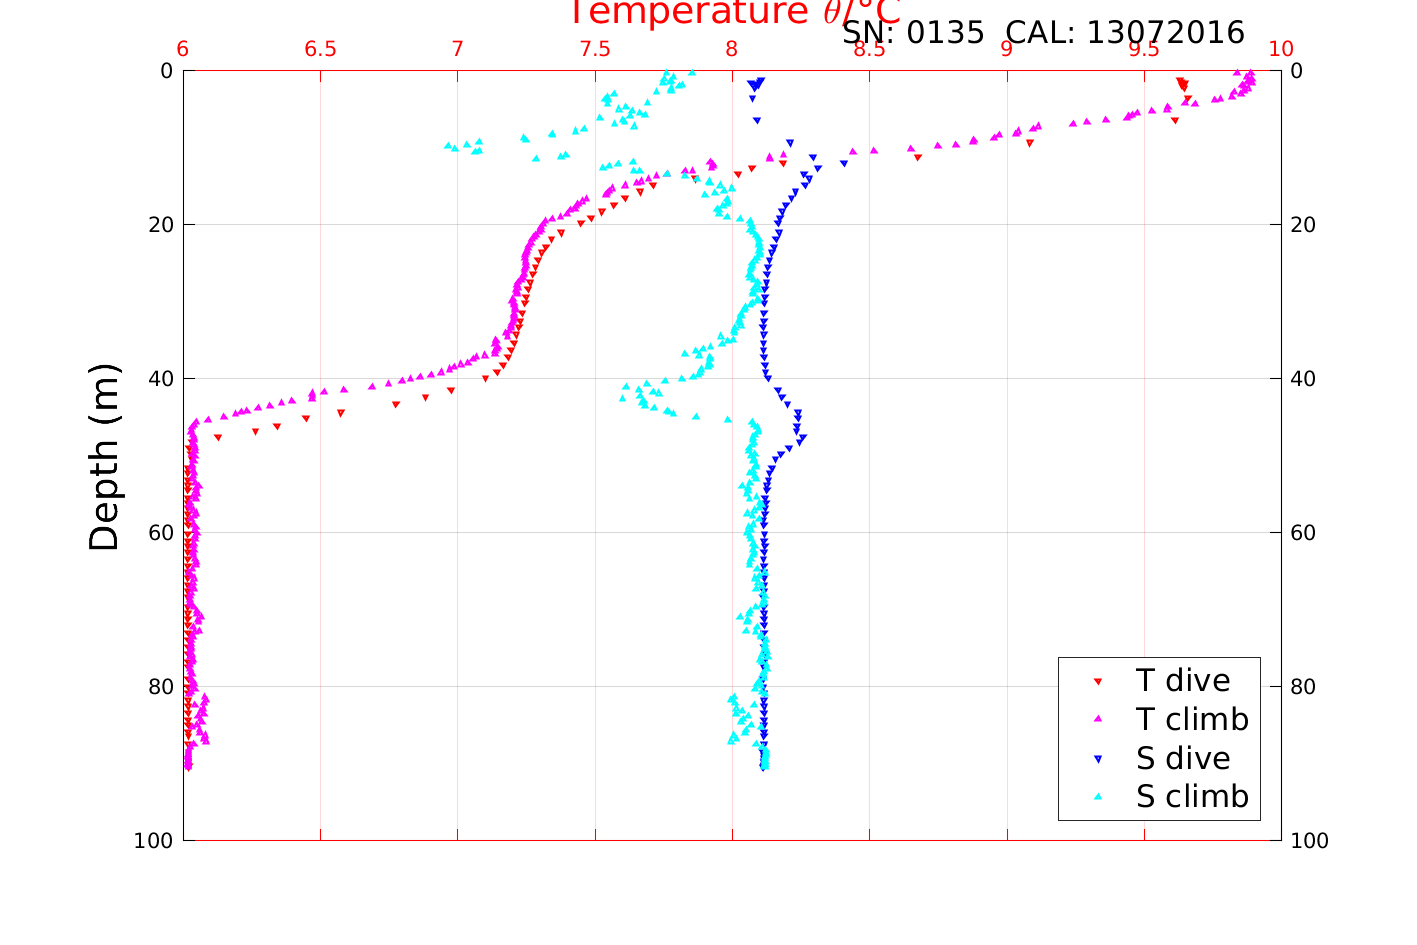The height and width of the screenshot is (945, 1417).
Task: Click the '10' temperature tick label
Action: coord(1281,50)
